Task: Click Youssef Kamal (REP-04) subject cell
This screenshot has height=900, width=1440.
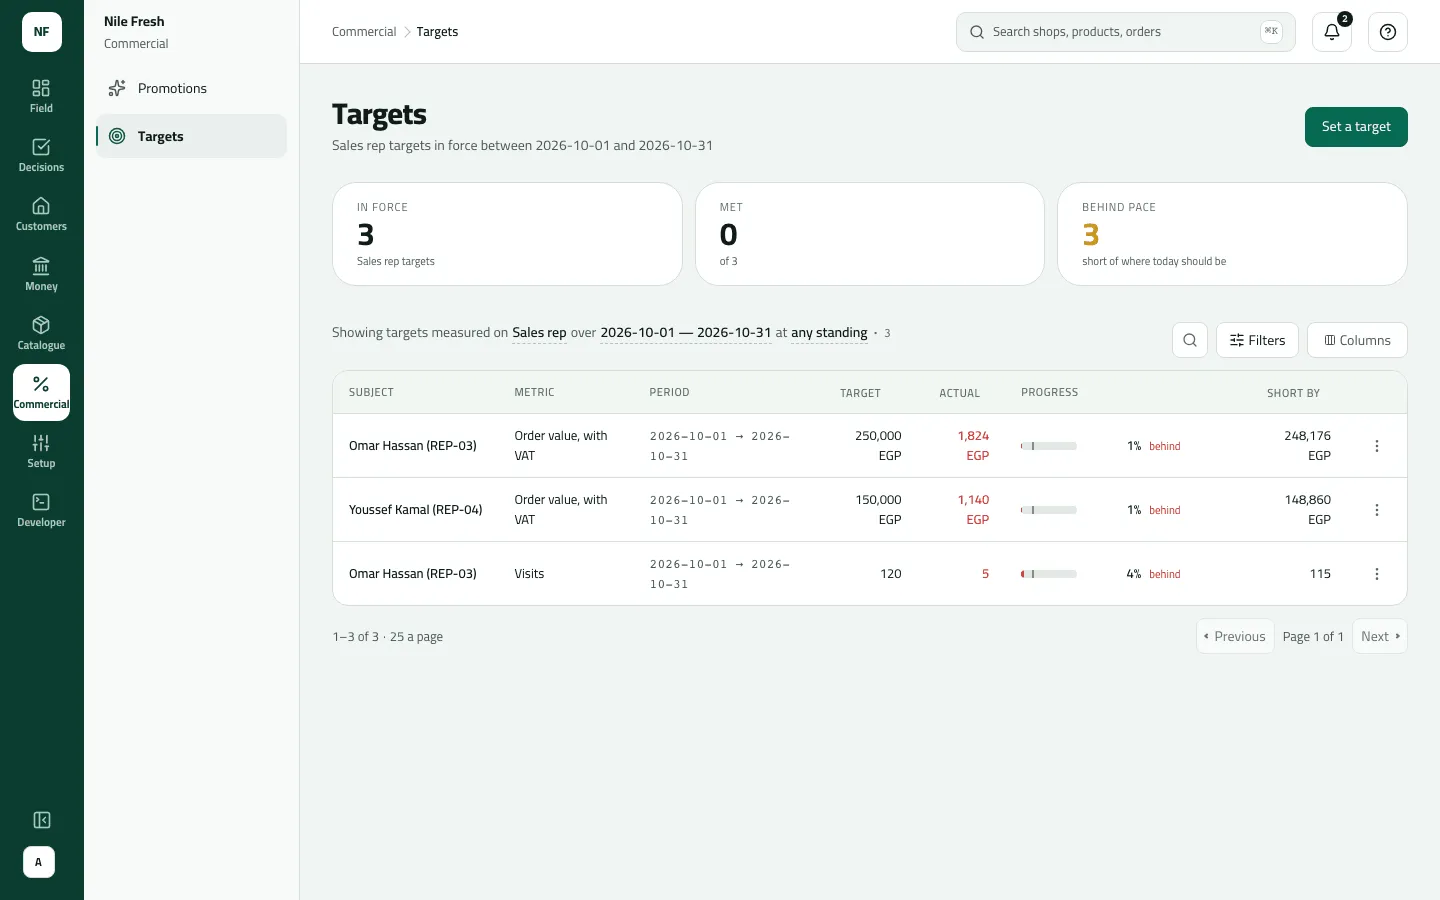Action: click(415, 510)
